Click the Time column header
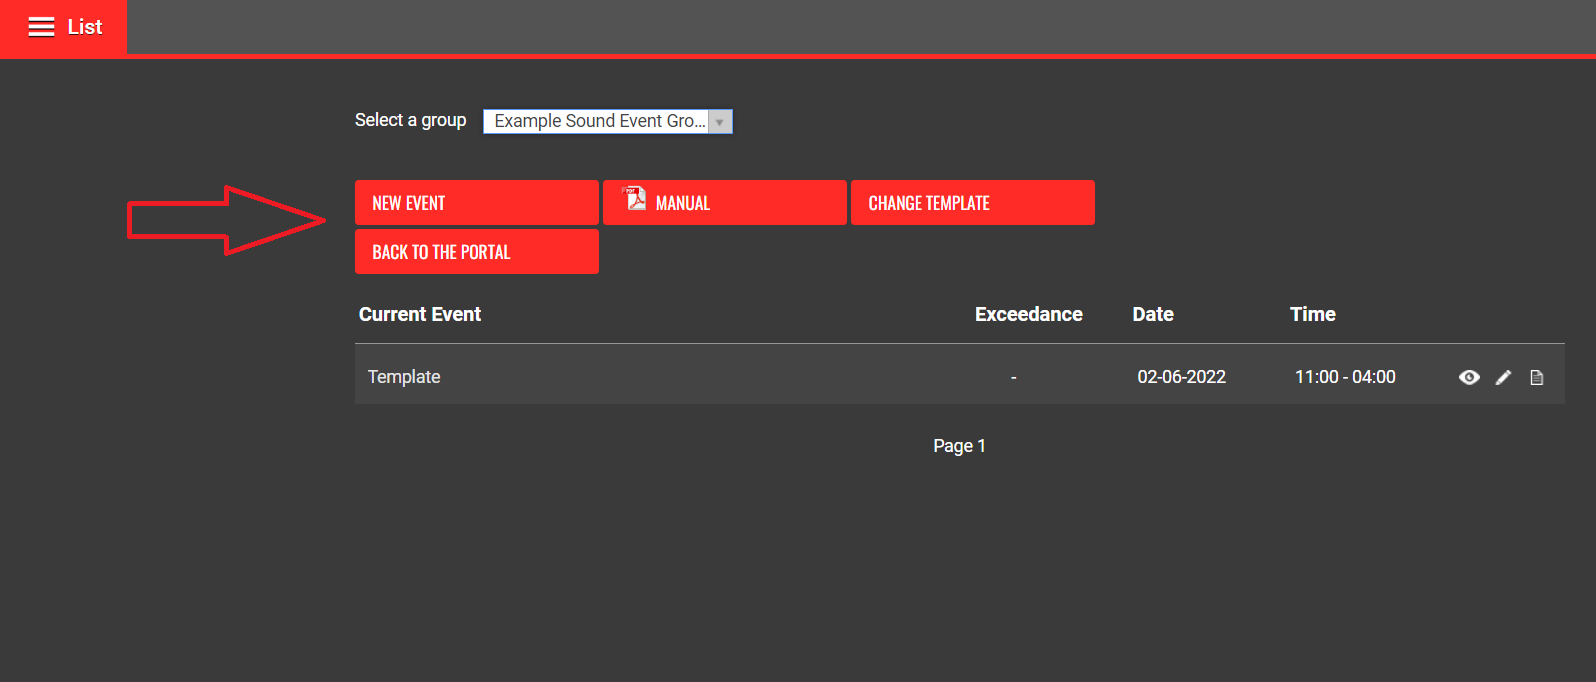 click(x=1313, y=314)
